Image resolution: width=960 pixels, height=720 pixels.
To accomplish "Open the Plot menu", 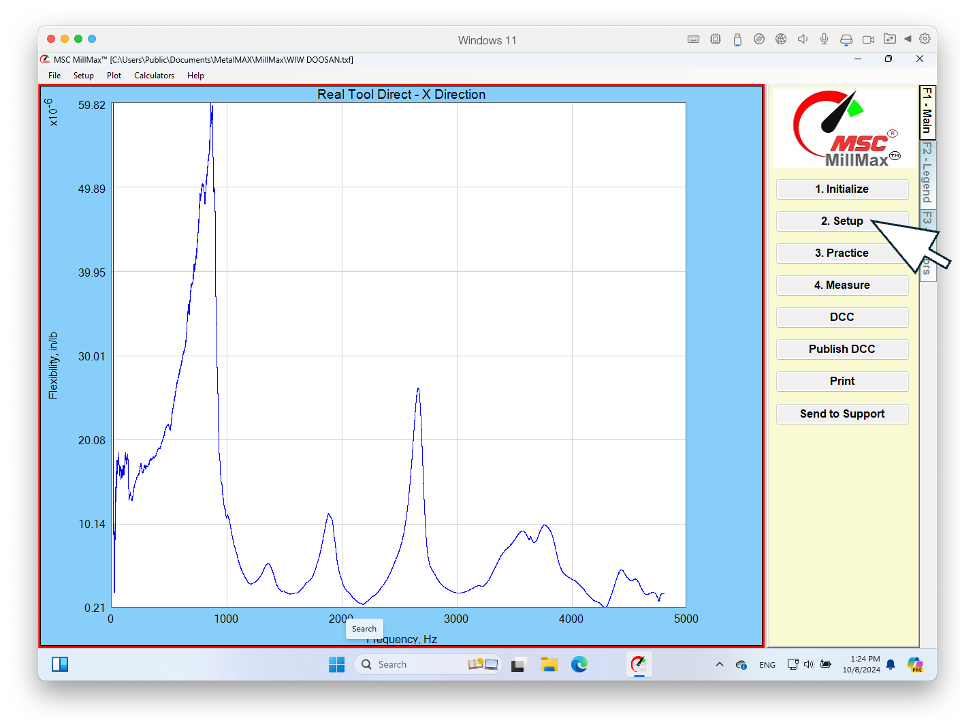I will coord(114,75).
